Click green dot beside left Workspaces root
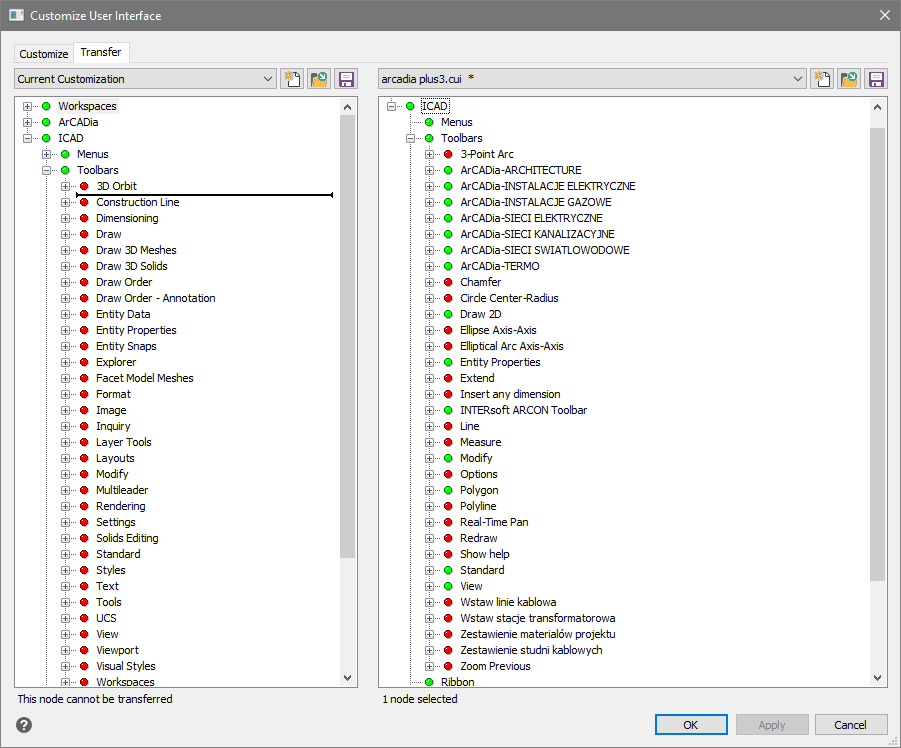The image size is (901, 748). pos(47,106)
